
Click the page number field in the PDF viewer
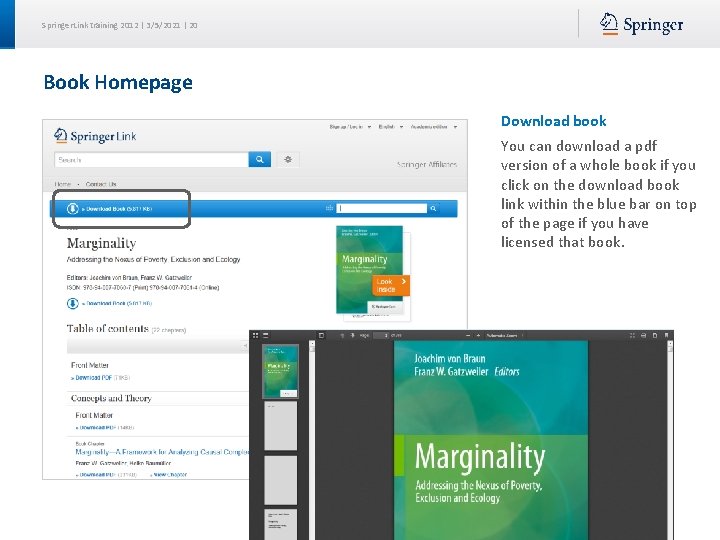381,336
